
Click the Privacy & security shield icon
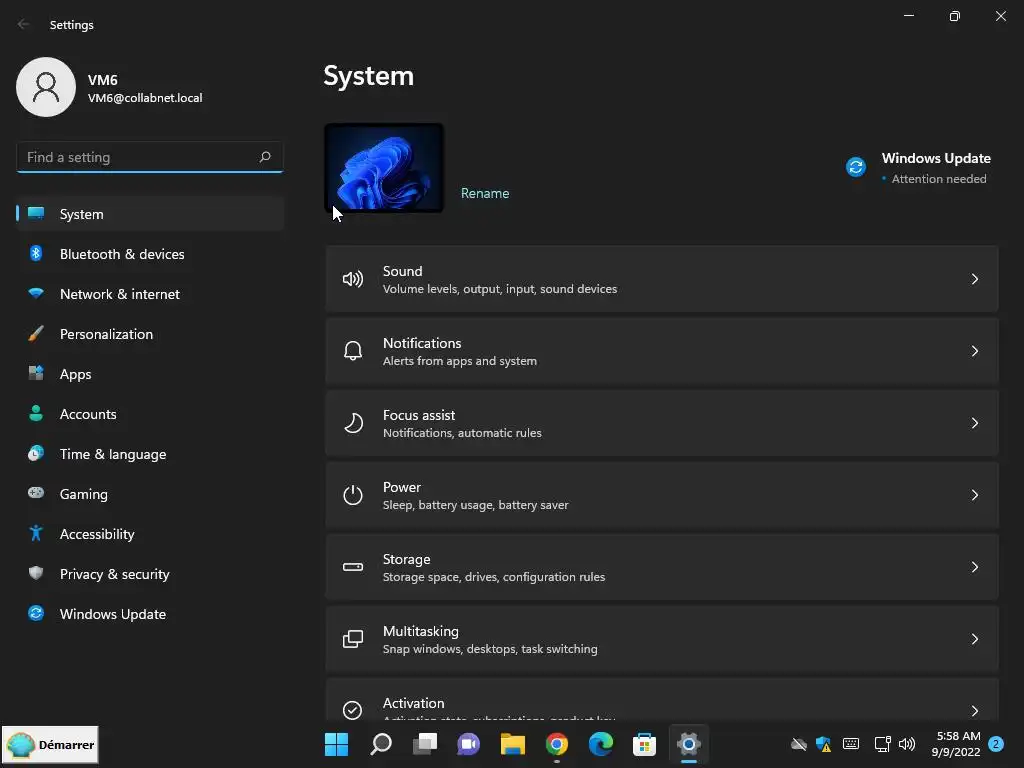pos(36,573)
